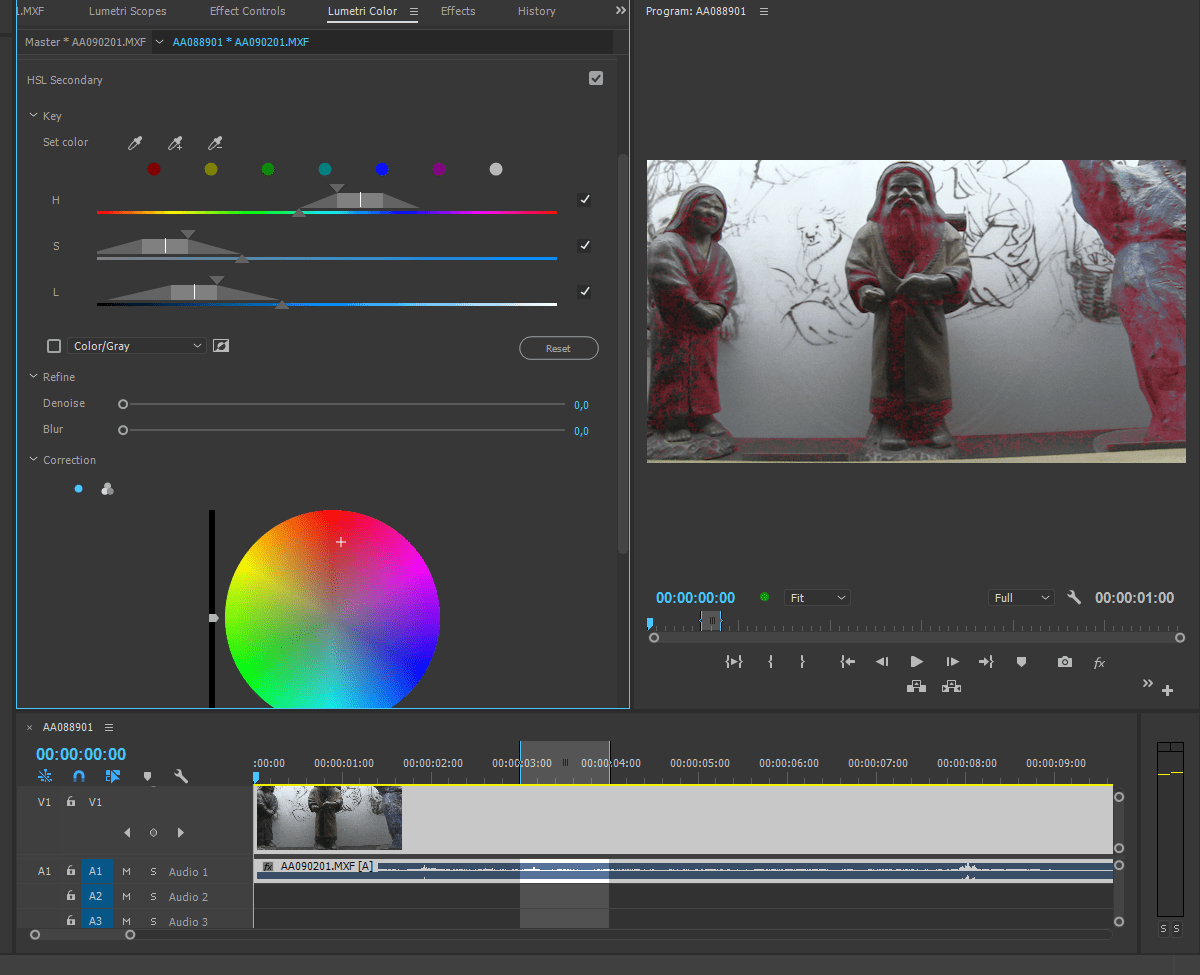
Task: Open Program Monitor wrench settings
Action: point(1074,598)
